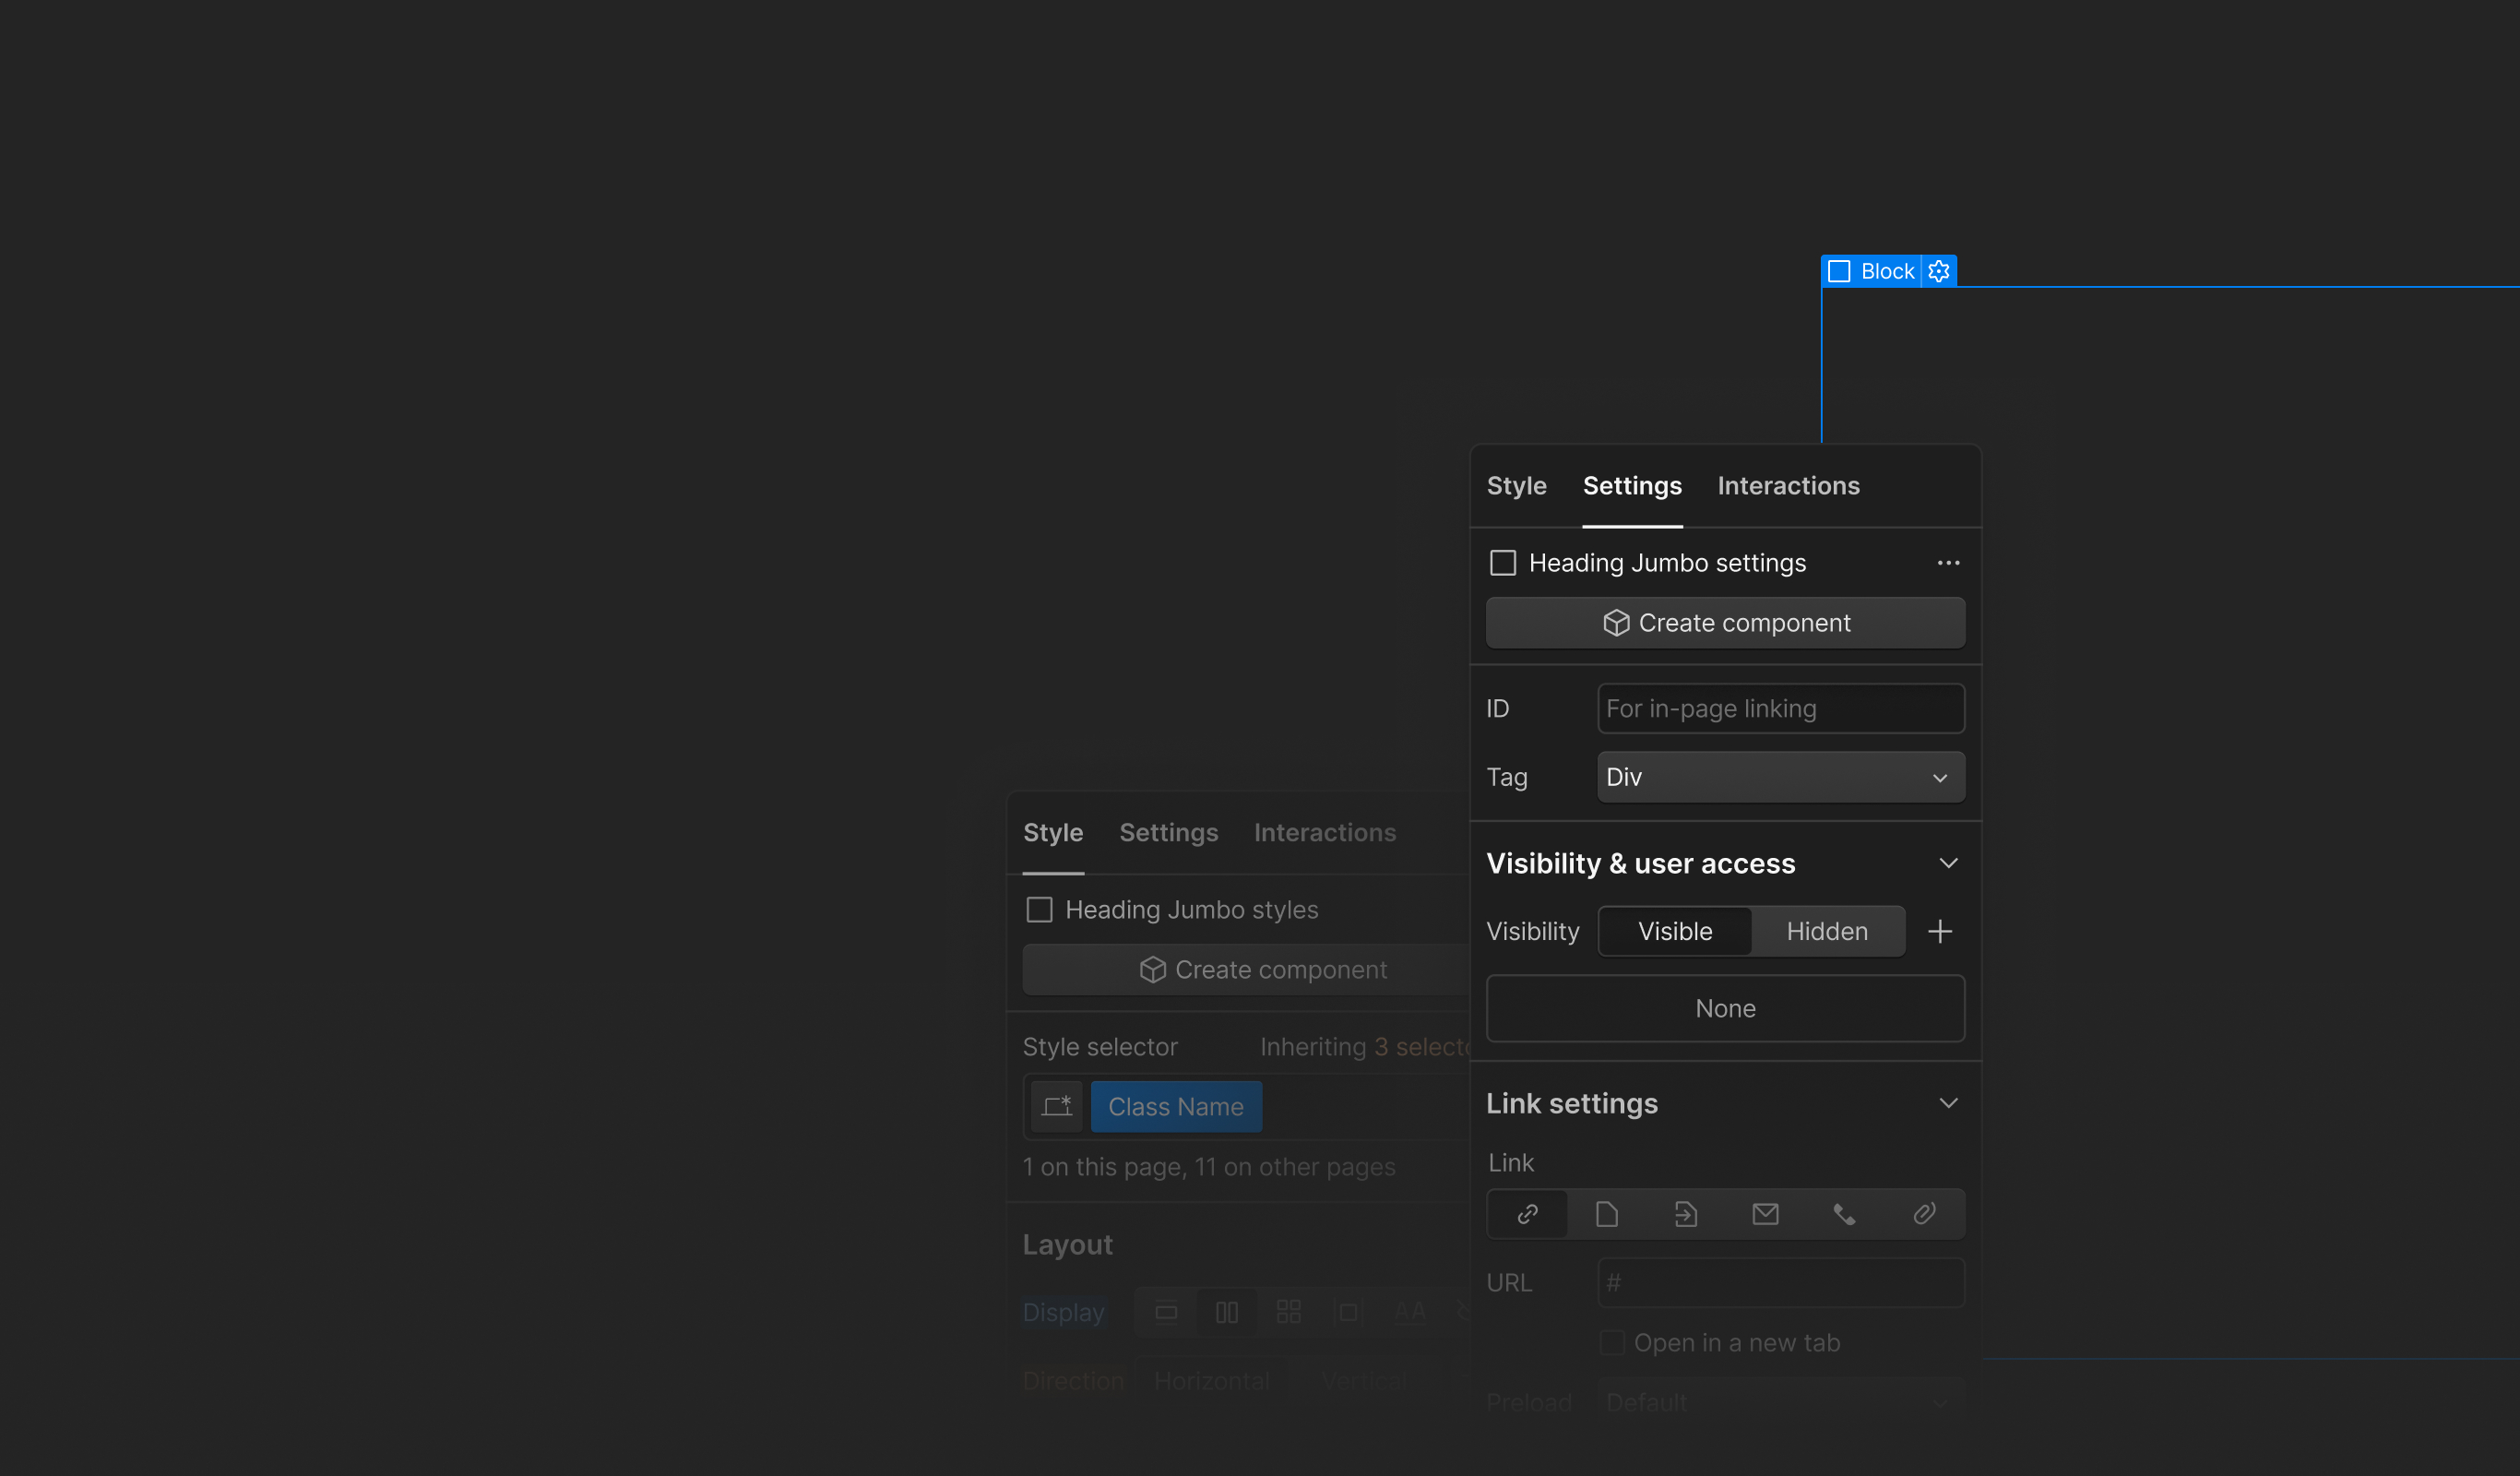Set Visibility to Visible

pyautogui.click(x=1675, y=931)
